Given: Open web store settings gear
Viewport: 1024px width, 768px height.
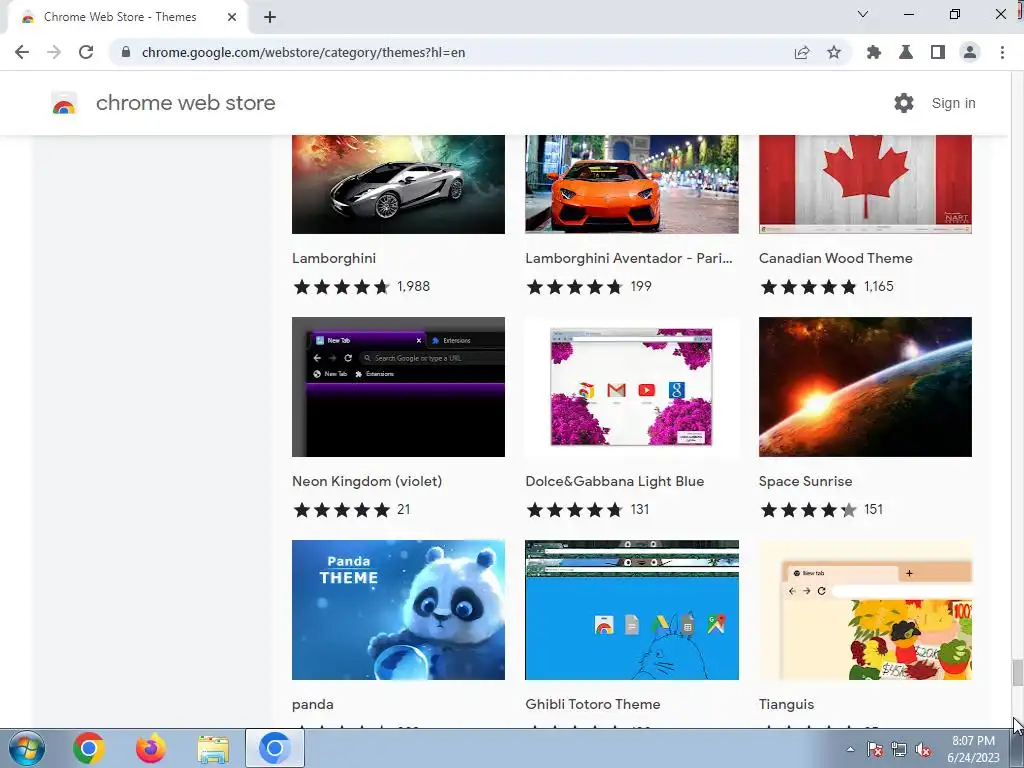Looking at the screenshot, I should 904,103.
